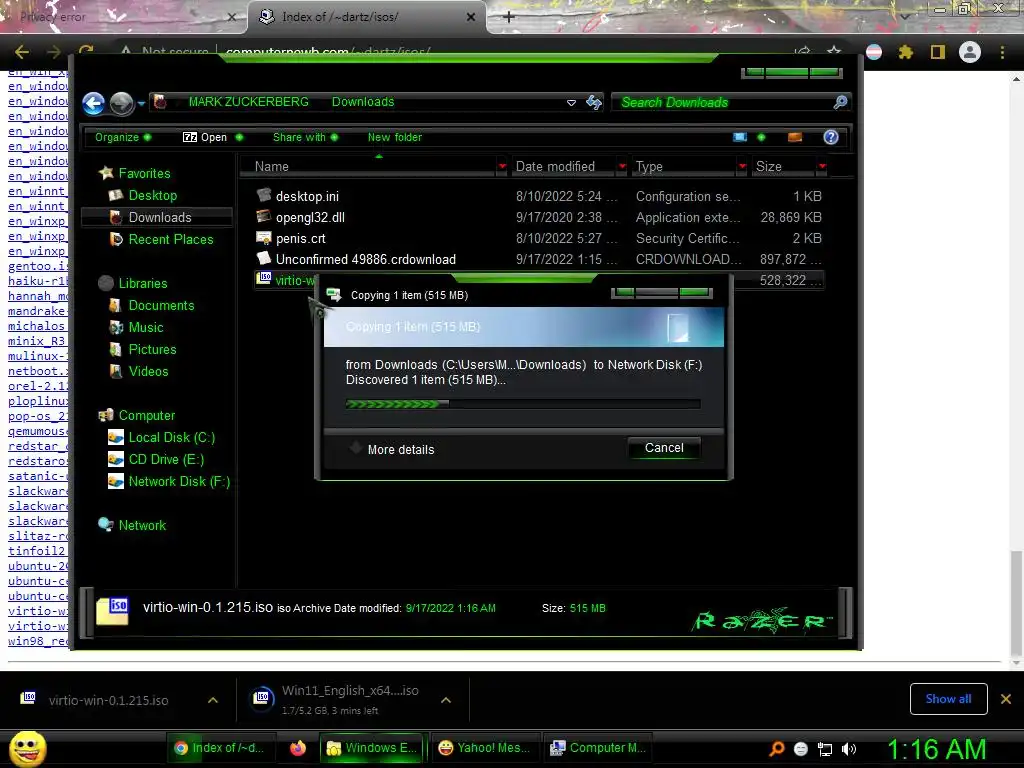Screen dimensions: 1024x768
Task: Toggle the preview pane icon
Action: point(795,137)
